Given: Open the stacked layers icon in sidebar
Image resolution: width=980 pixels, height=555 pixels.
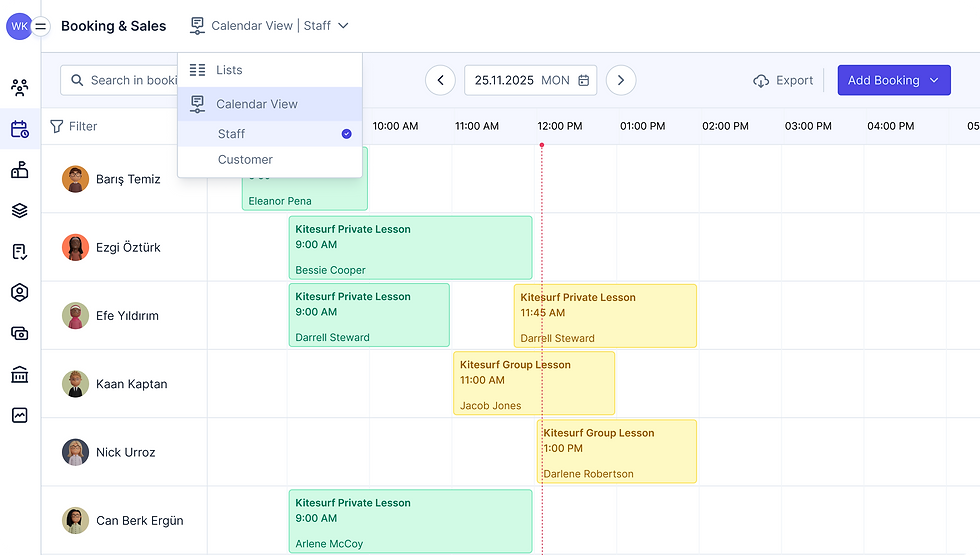Looking at the screenshot, I should [x=20, y=210].
